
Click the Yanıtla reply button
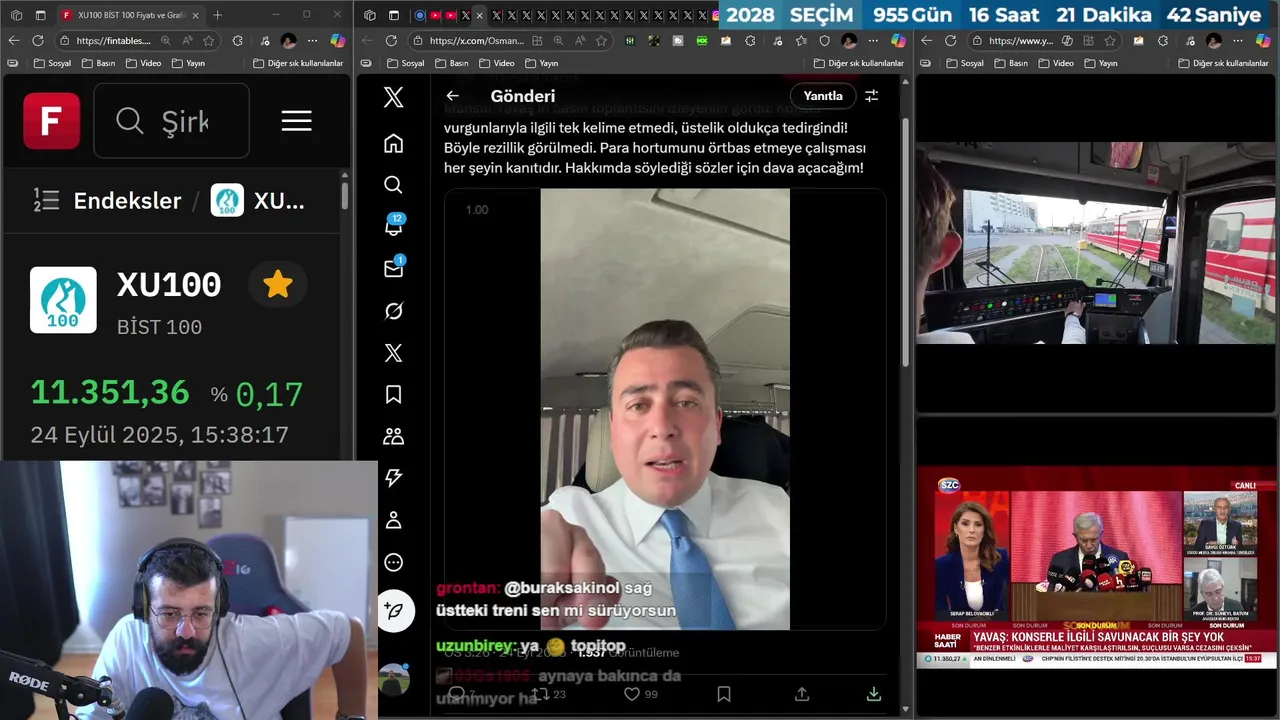pos(823,96)
